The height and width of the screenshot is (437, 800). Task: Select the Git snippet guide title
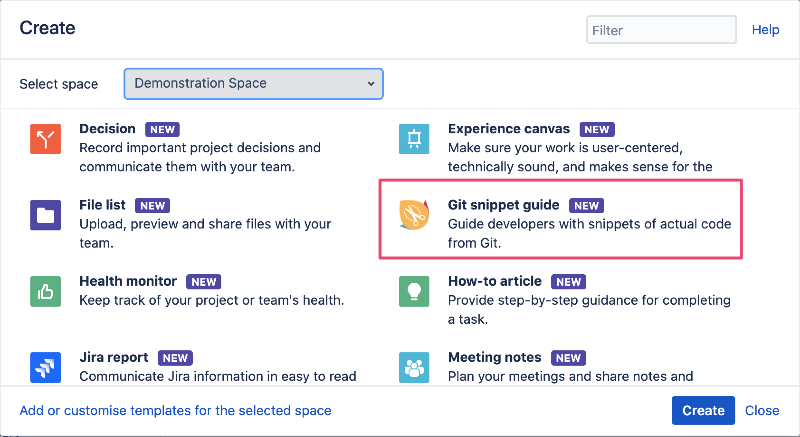point(503,205)
